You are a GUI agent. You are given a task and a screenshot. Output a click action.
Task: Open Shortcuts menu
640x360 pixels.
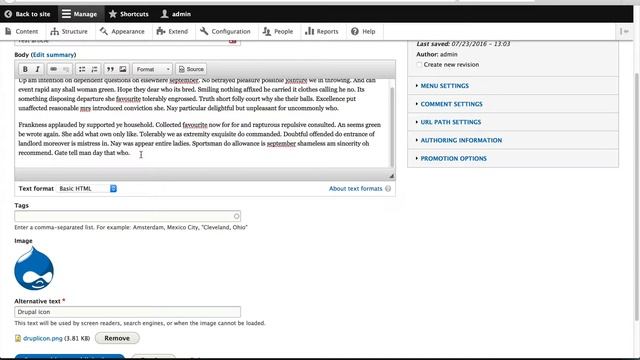point(129,14)
